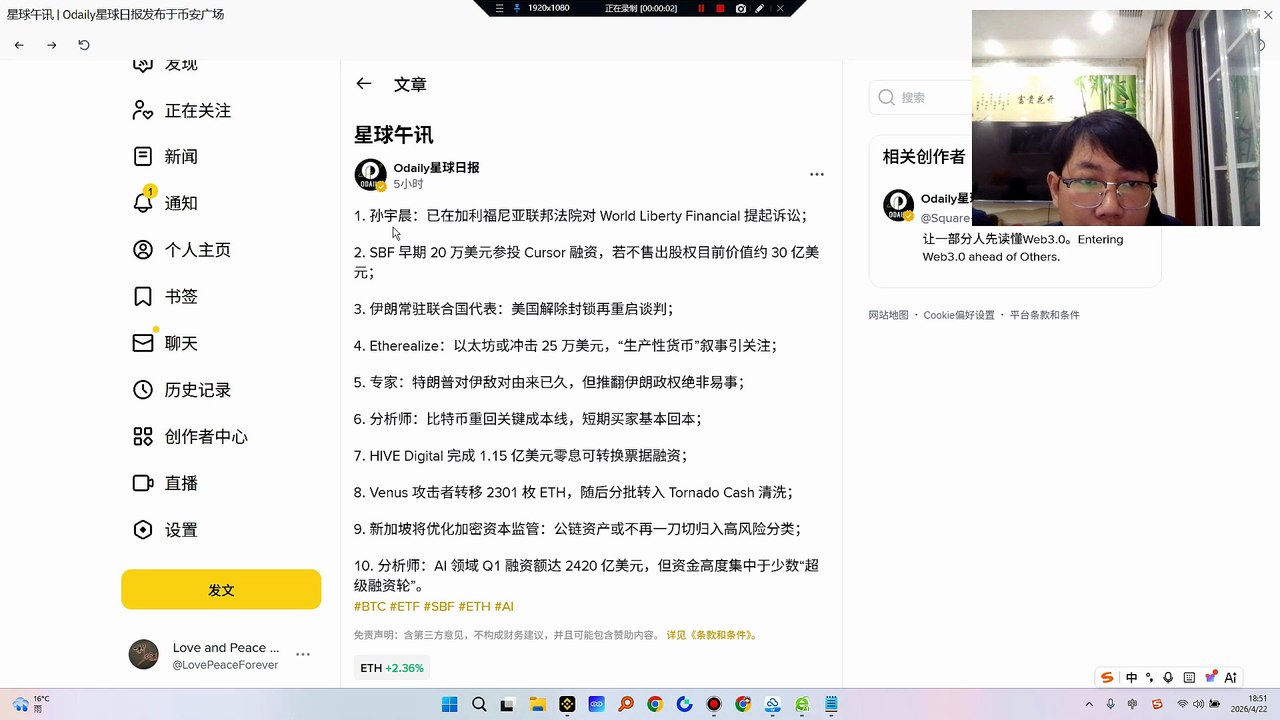The image size is (1280, 720).
Task: Click the Sogou 中 language mode toggle
Action: 1131,677
